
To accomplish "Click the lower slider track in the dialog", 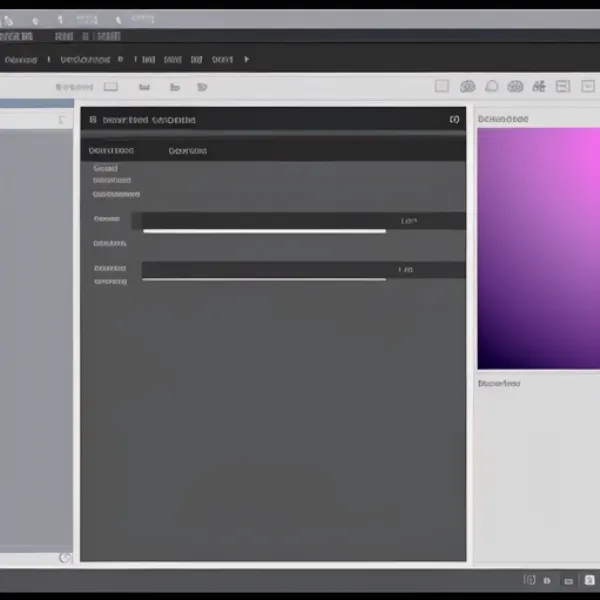I will (x=264, y=280).
